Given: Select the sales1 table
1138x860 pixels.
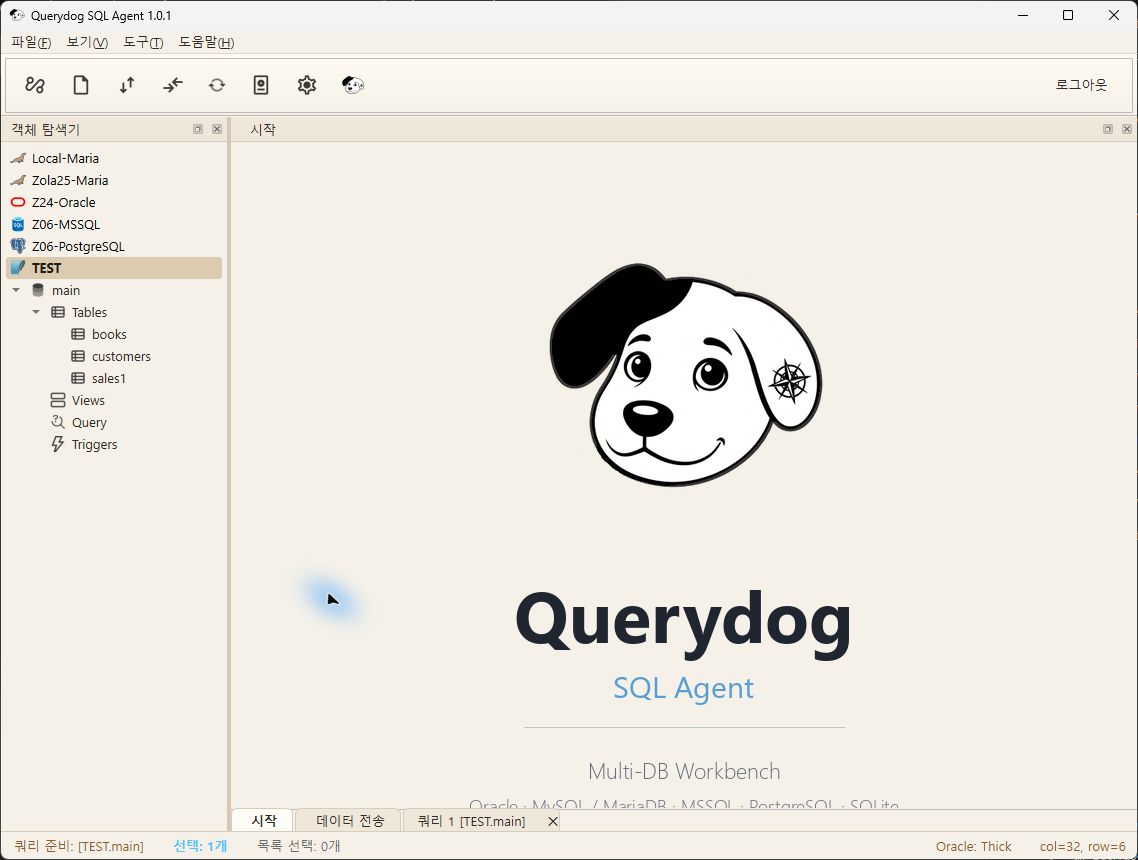Looking at the screenshot, I should point(109,378).
